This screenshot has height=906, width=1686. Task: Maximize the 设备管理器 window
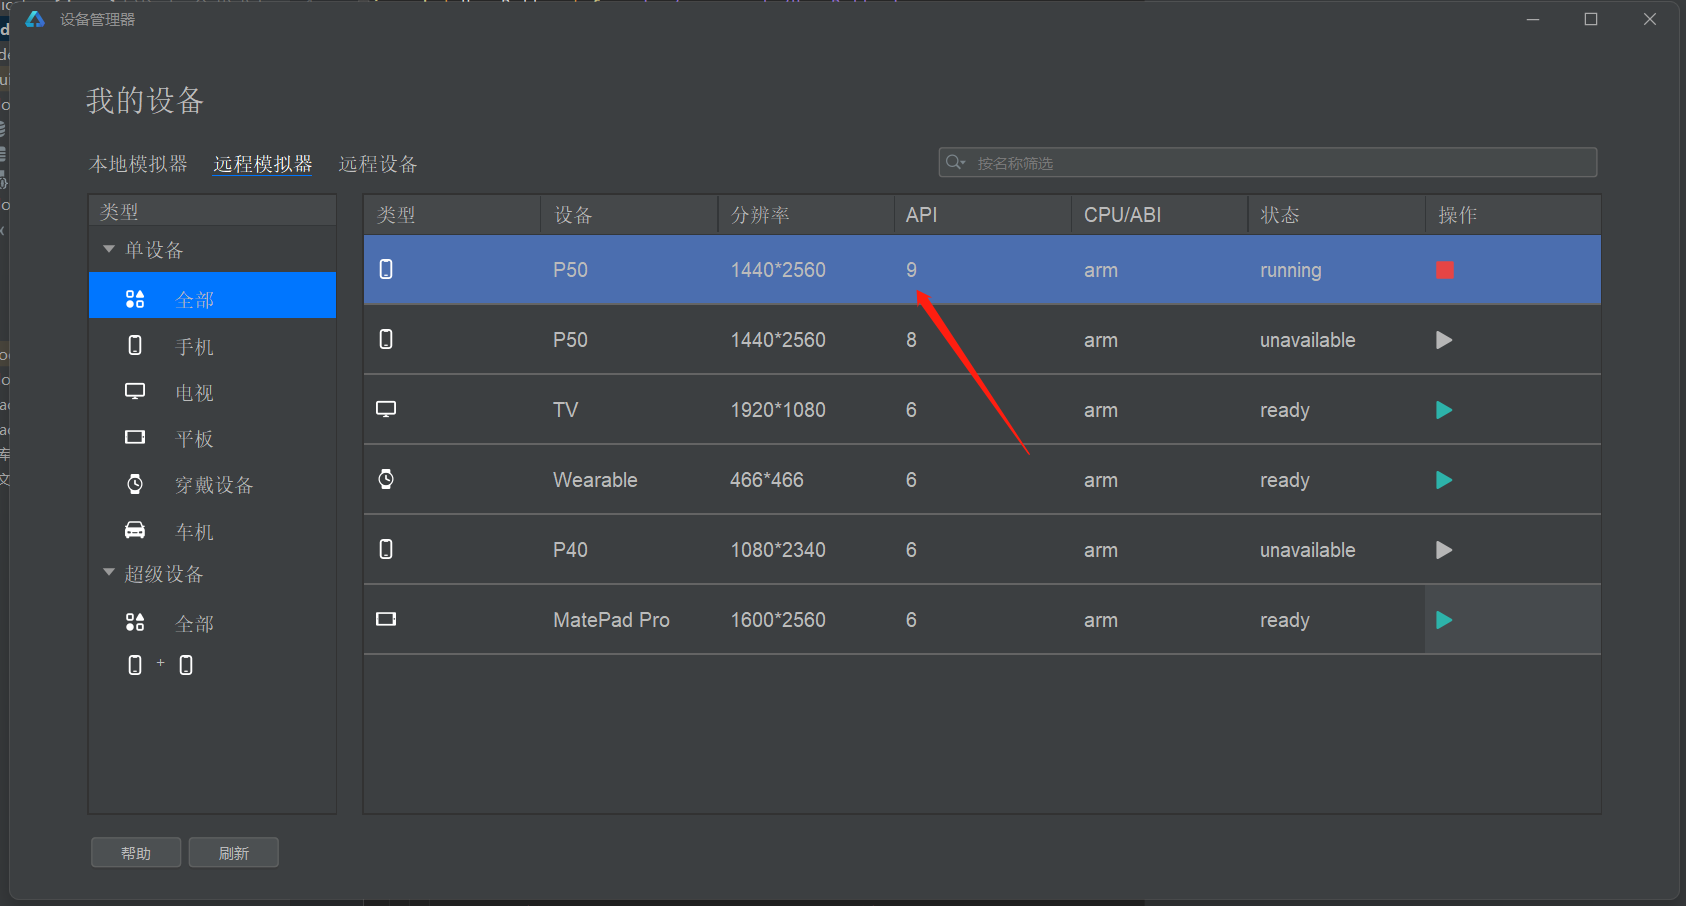[1591, 19]
